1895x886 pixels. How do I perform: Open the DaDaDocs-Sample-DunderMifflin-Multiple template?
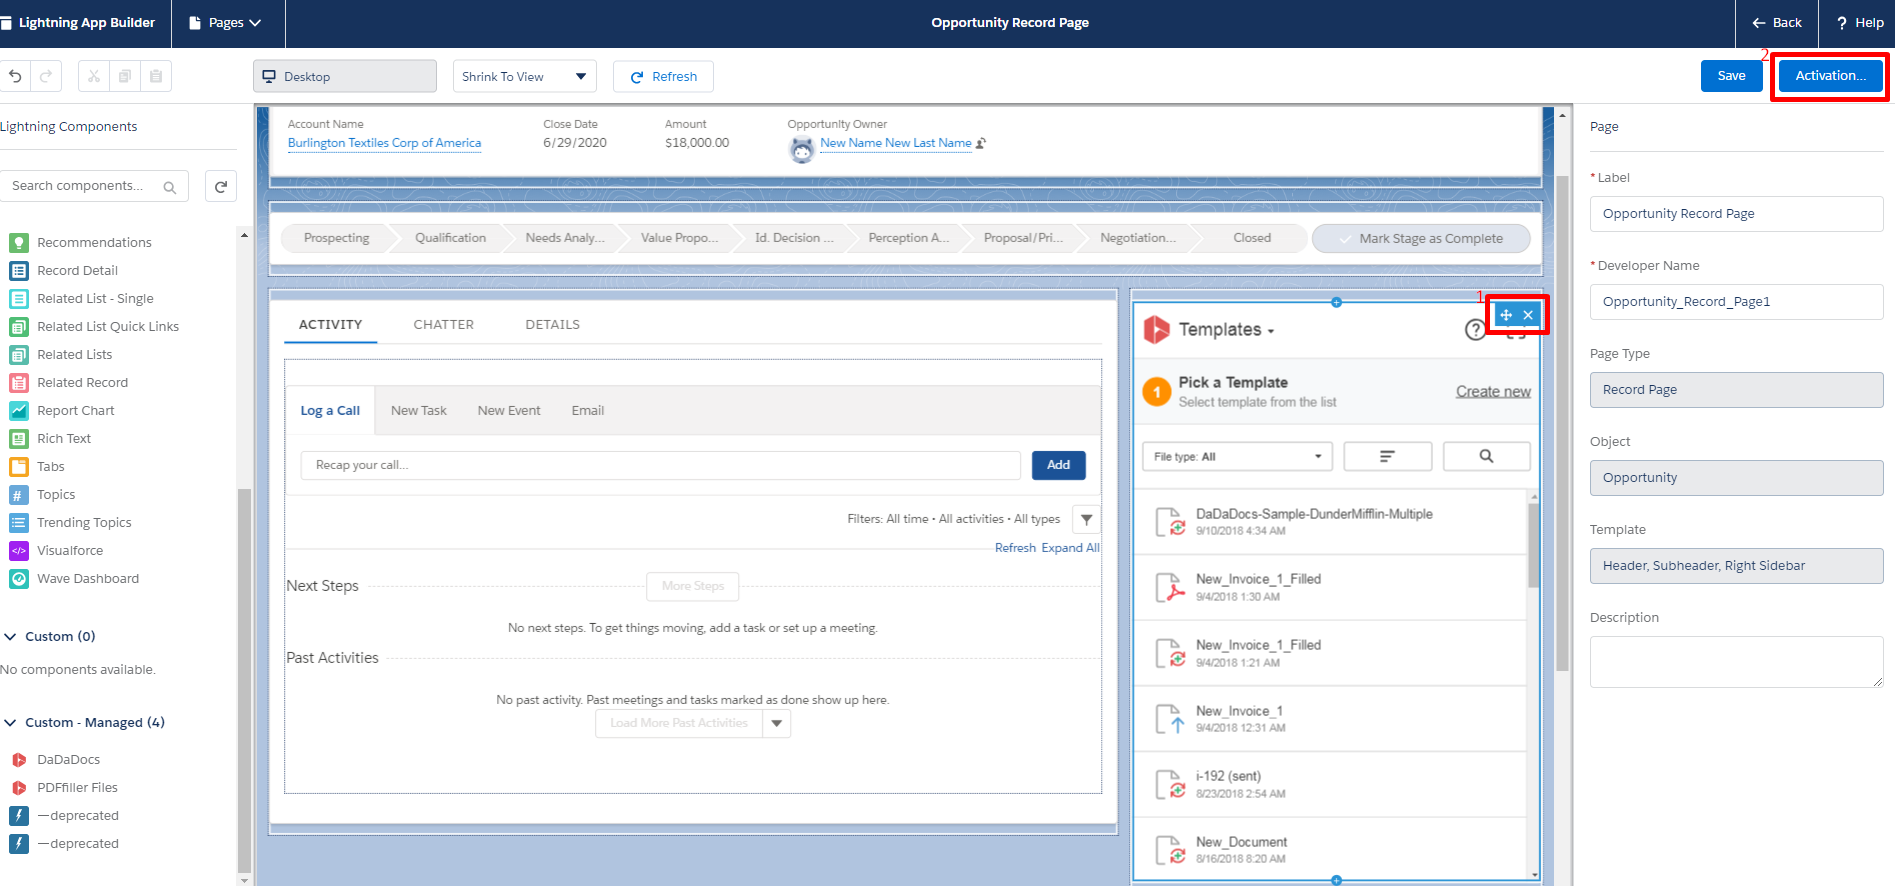(x=1330, y=522)
